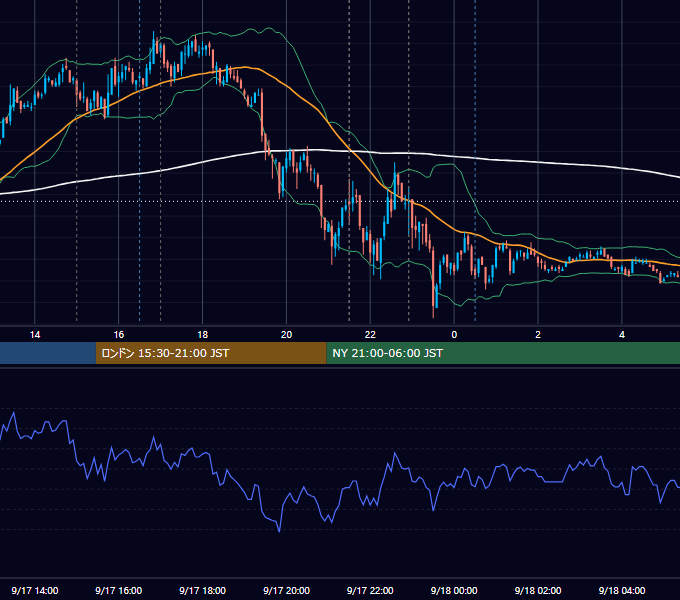Click the NY 21:00-06:00 JST session bar
Screen dimensions: 680x600
(x=503, y=353)
